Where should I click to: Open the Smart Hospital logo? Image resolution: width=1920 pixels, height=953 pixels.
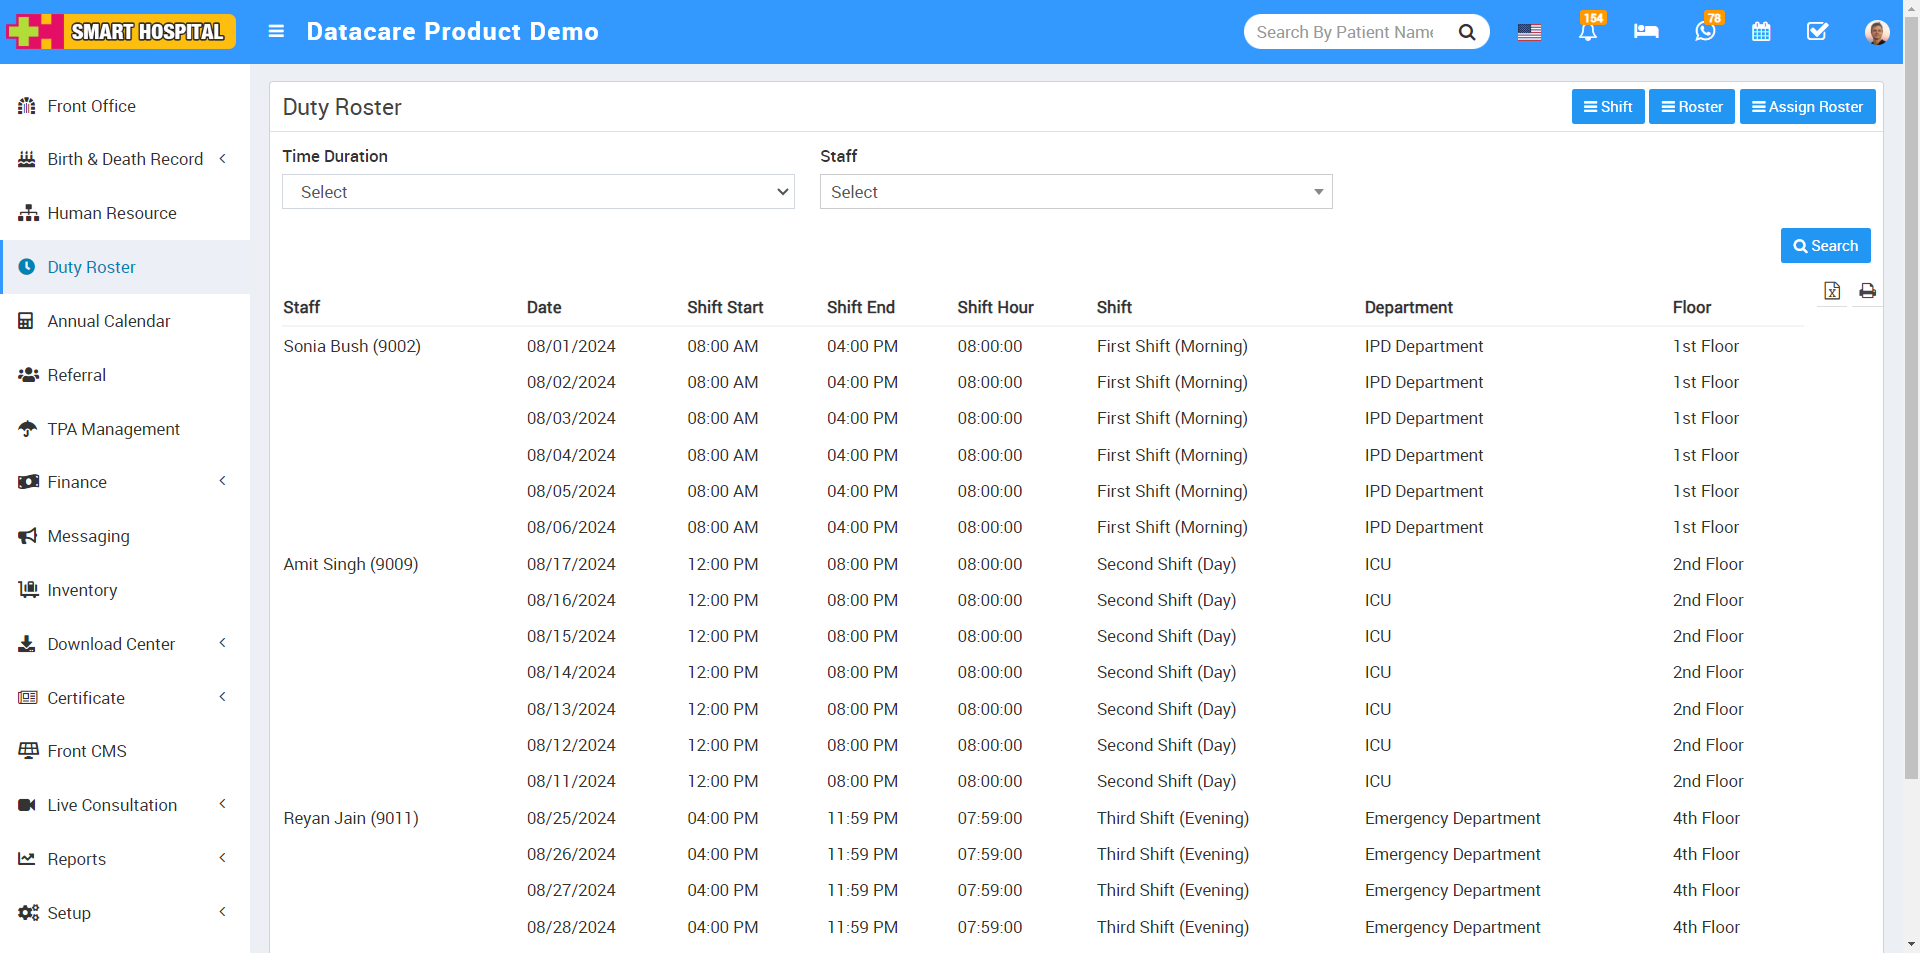click(x=120, y=31)
